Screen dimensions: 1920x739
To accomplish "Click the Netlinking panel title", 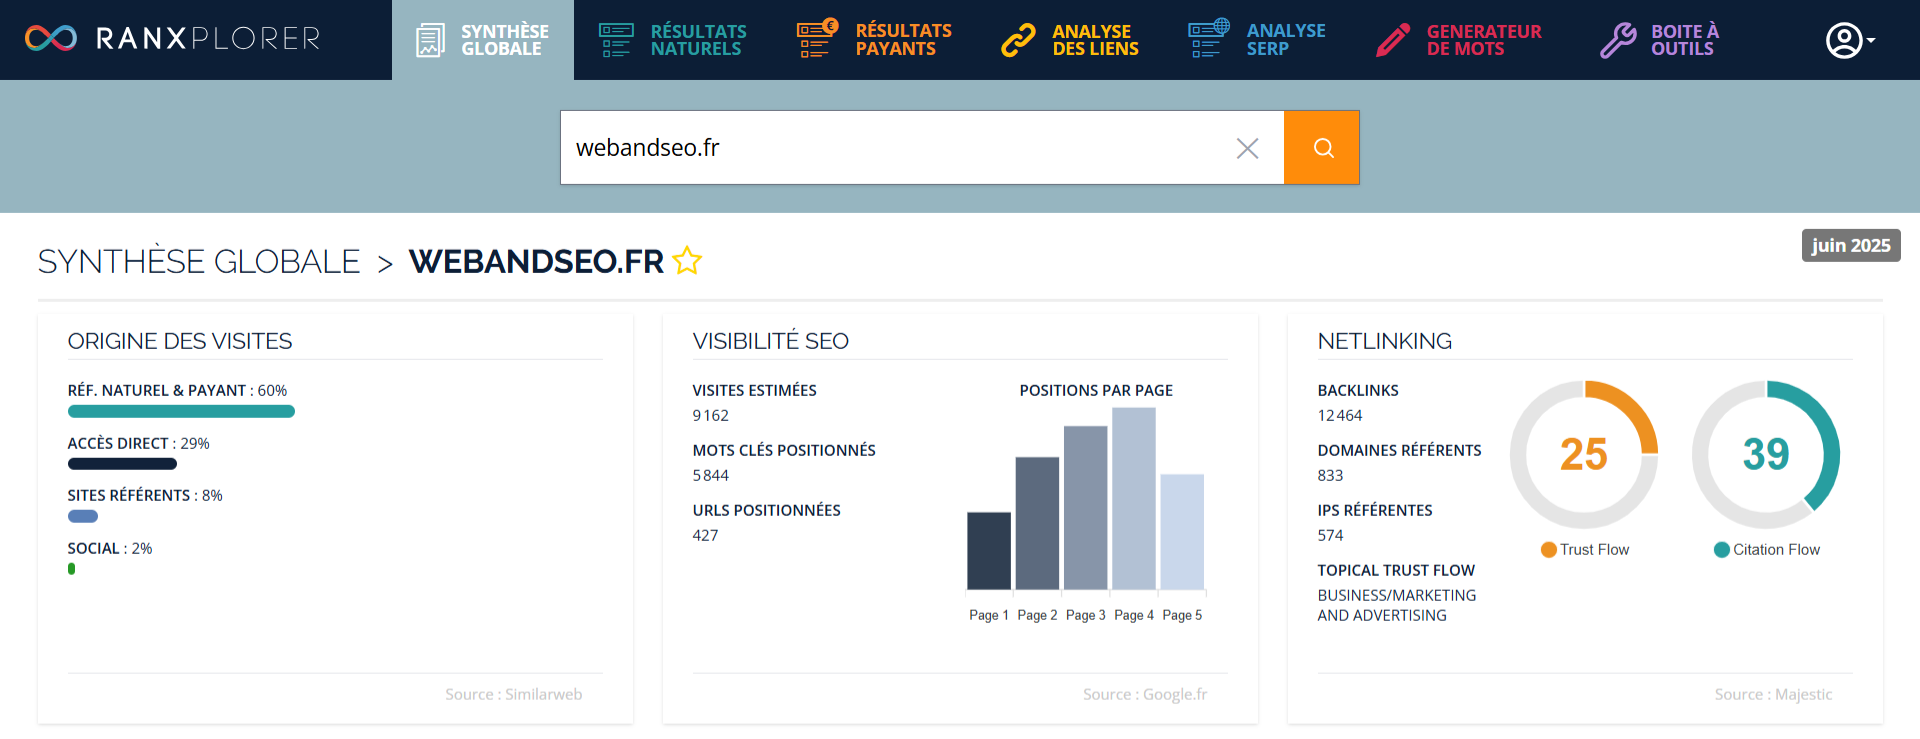I will pyautogui.click(x=1385, y=341).
